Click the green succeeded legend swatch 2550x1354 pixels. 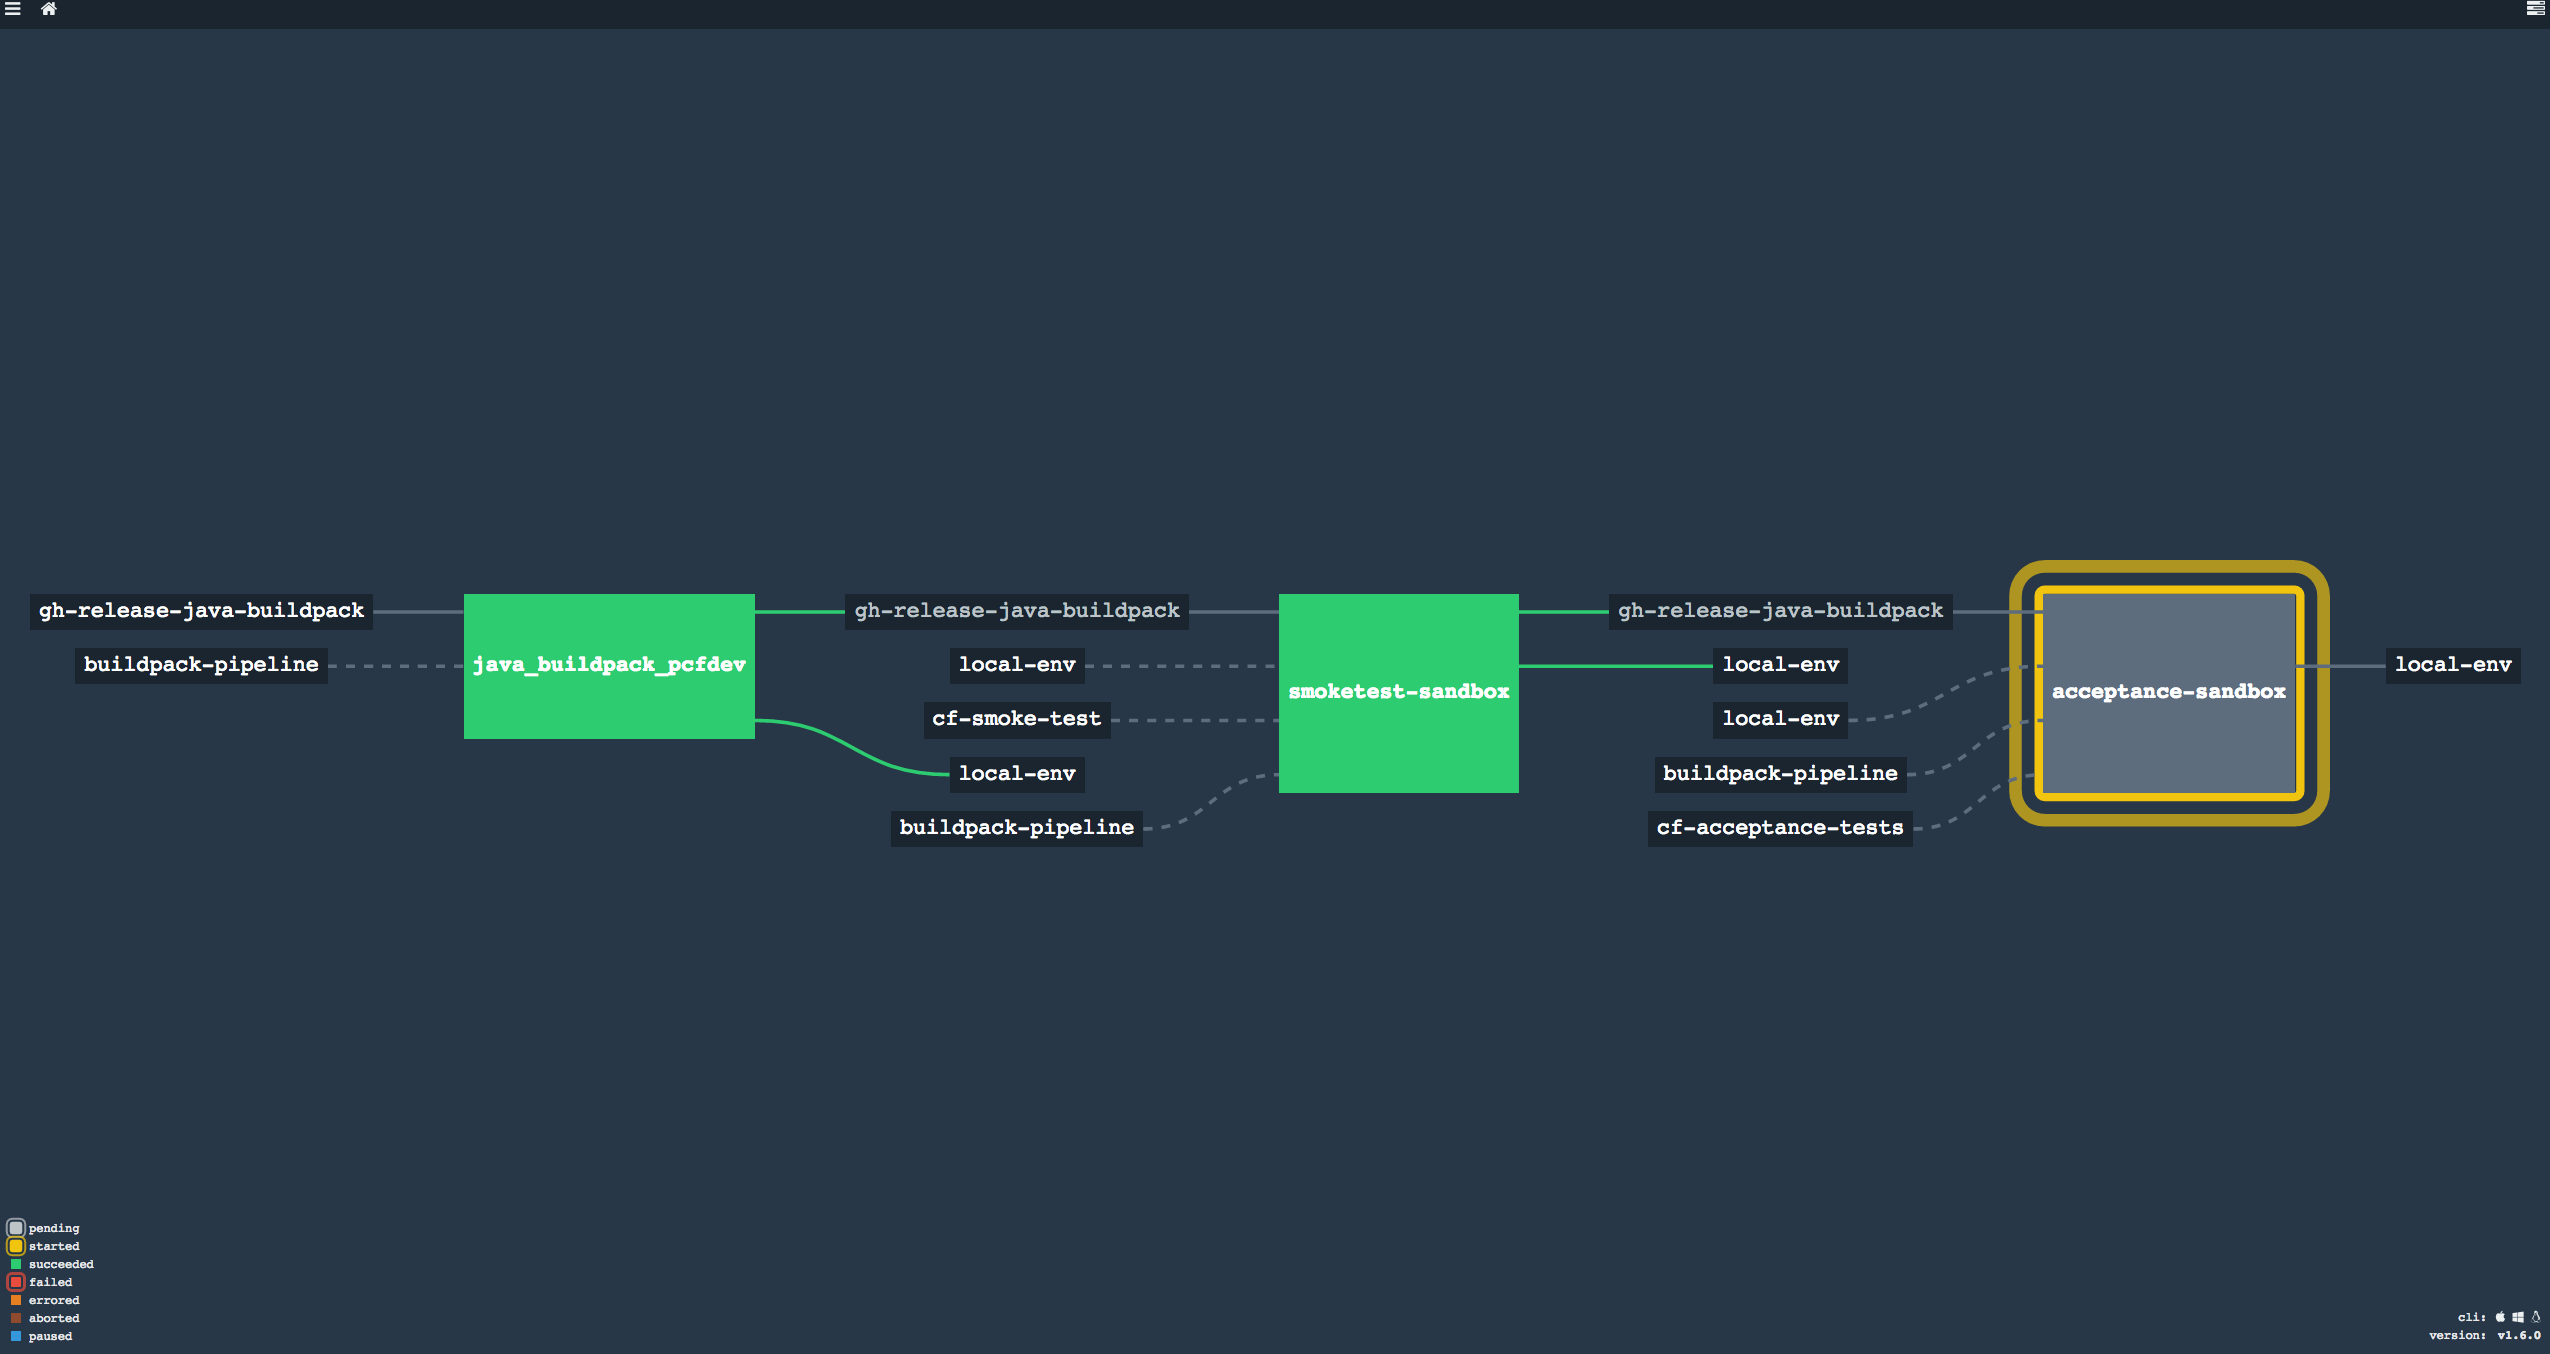tap(16, 1264)
